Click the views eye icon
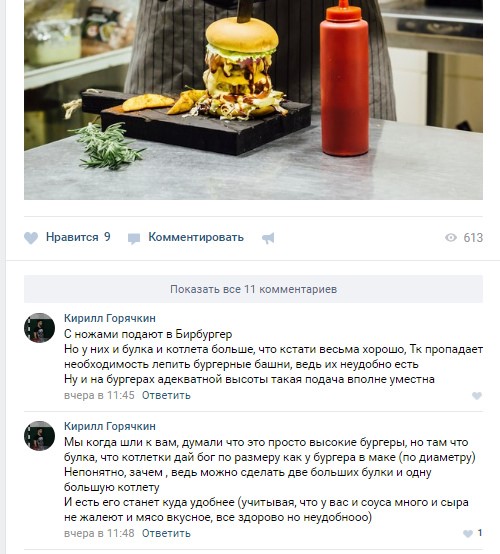500x554 pixels. 451,237
